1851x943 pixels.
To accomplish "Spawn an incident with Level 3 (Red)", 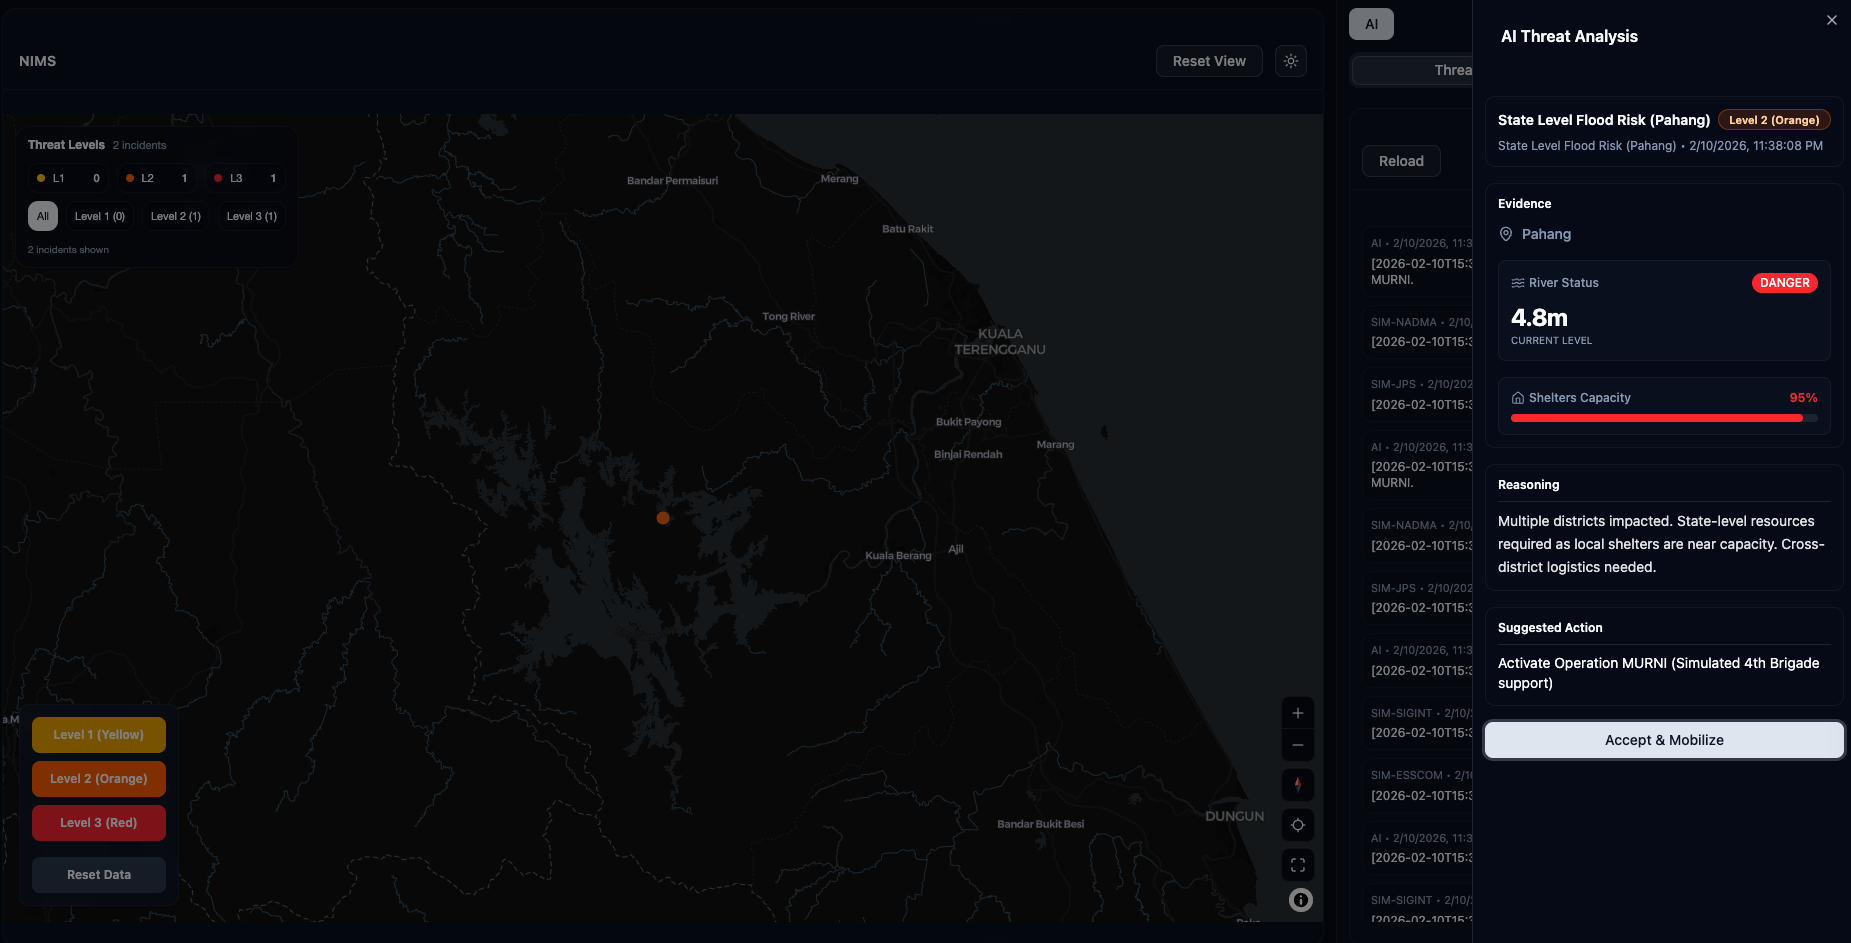I will [98, 822].
